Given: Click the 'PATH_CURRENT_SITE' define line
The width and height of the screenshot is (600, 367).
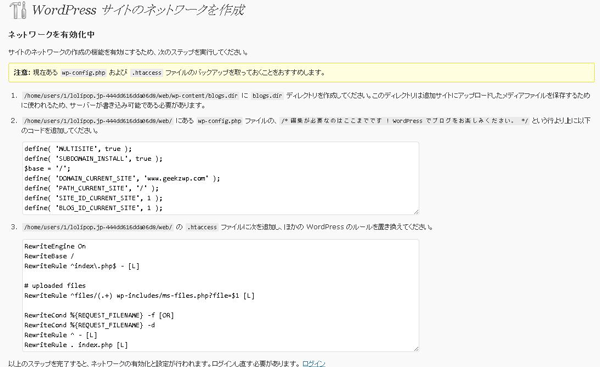Looking at the screenshot, I should pyautogui.click(x=91, y=188).
